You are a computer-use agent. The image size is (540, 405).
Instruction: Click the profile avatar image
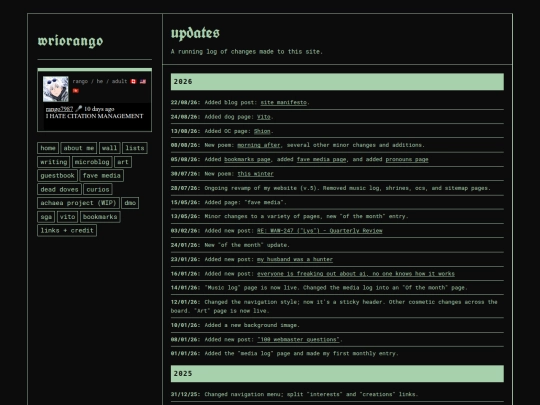55,89
